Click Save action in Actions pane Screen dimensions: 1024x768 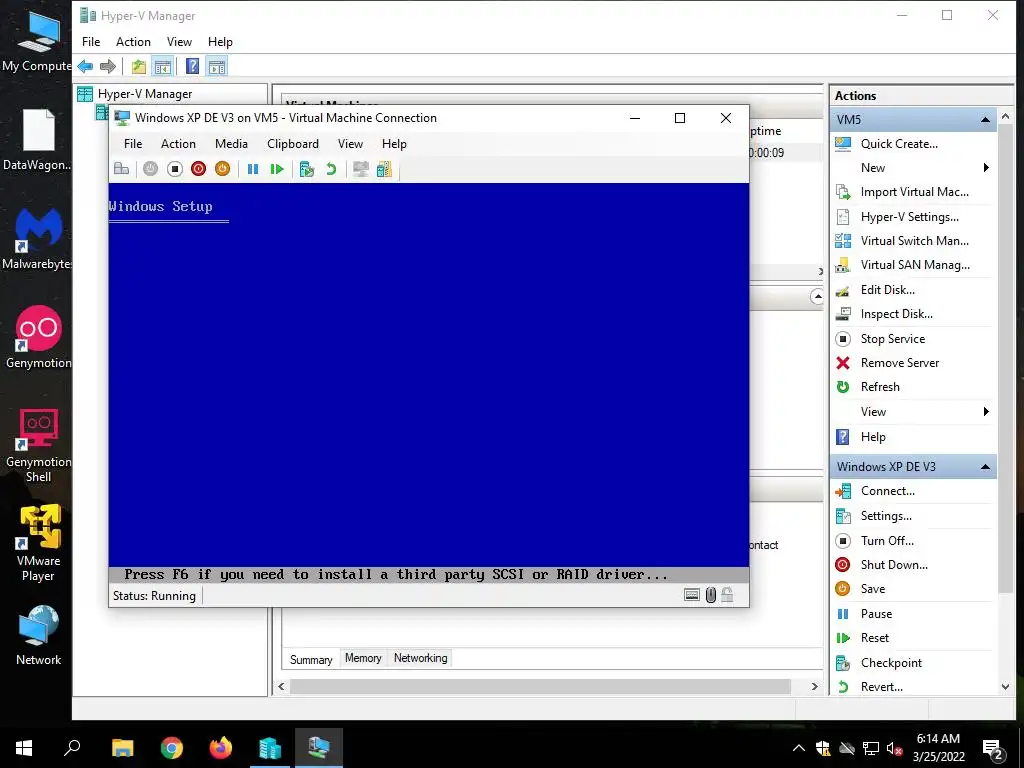pyautogui.click(x=872, y=589)
